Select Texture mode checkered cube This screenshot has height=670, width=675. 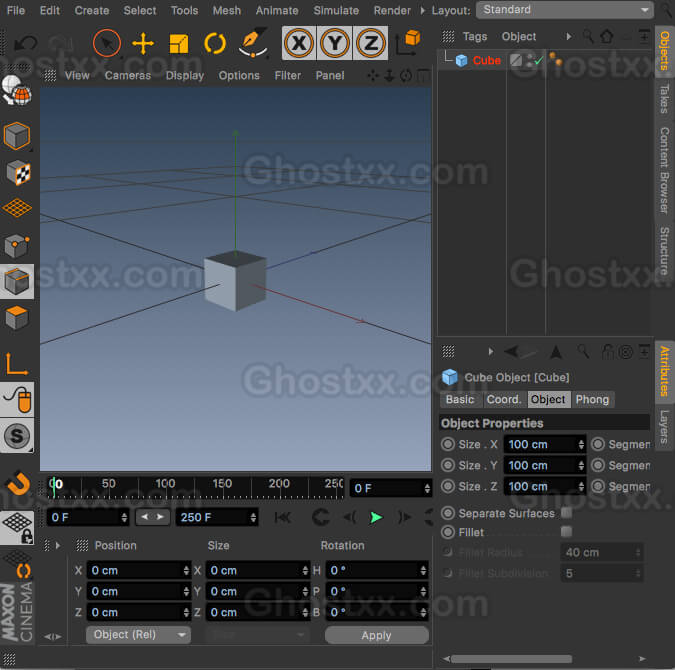tap(18, 173)
